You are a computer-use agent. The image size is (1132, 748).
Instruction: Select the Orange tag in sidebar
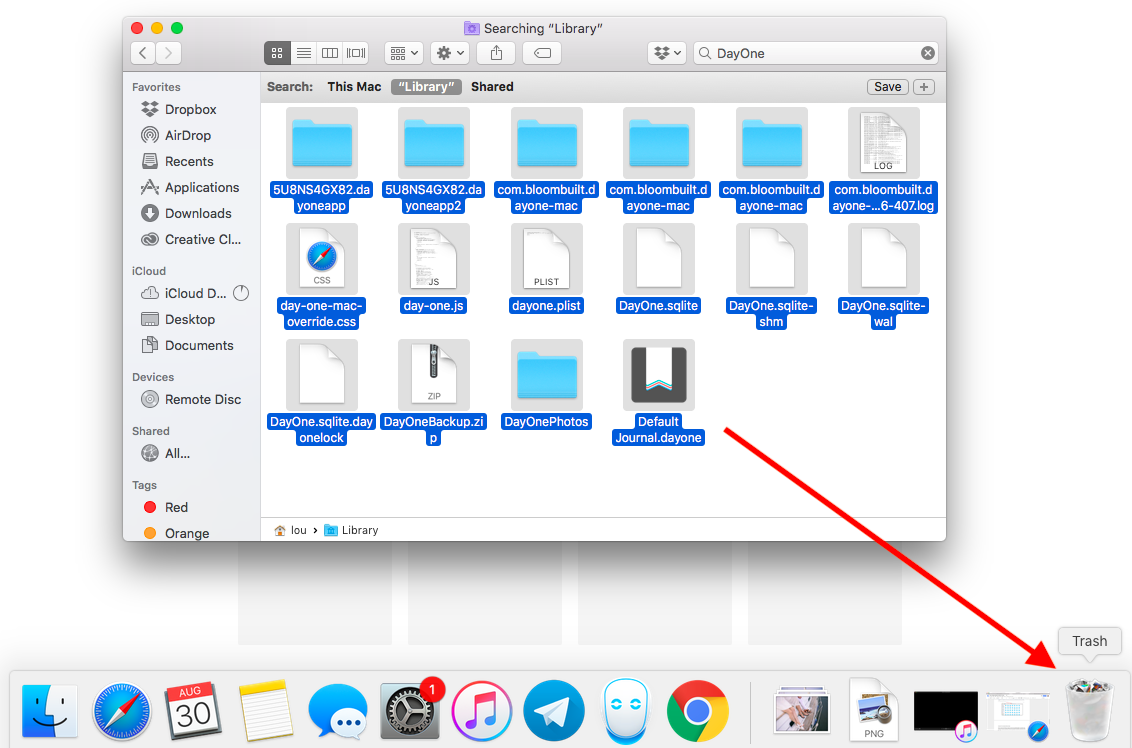pos(176,534)
